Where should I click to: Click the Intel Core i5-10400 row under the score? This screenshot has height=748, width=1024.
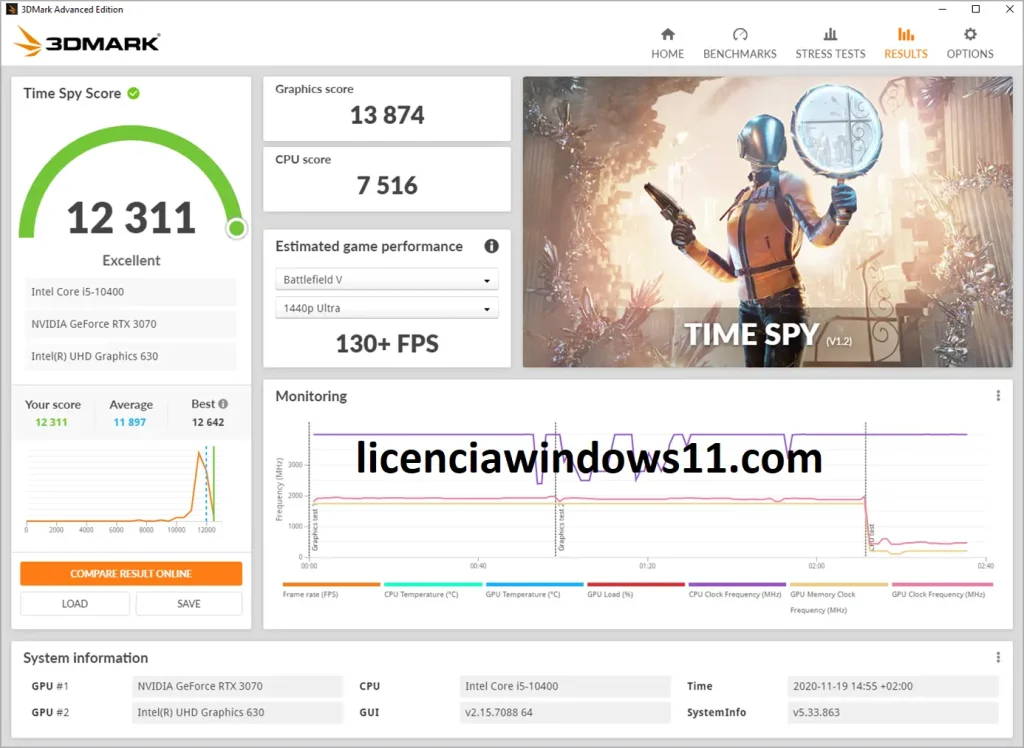pos(131,292)
